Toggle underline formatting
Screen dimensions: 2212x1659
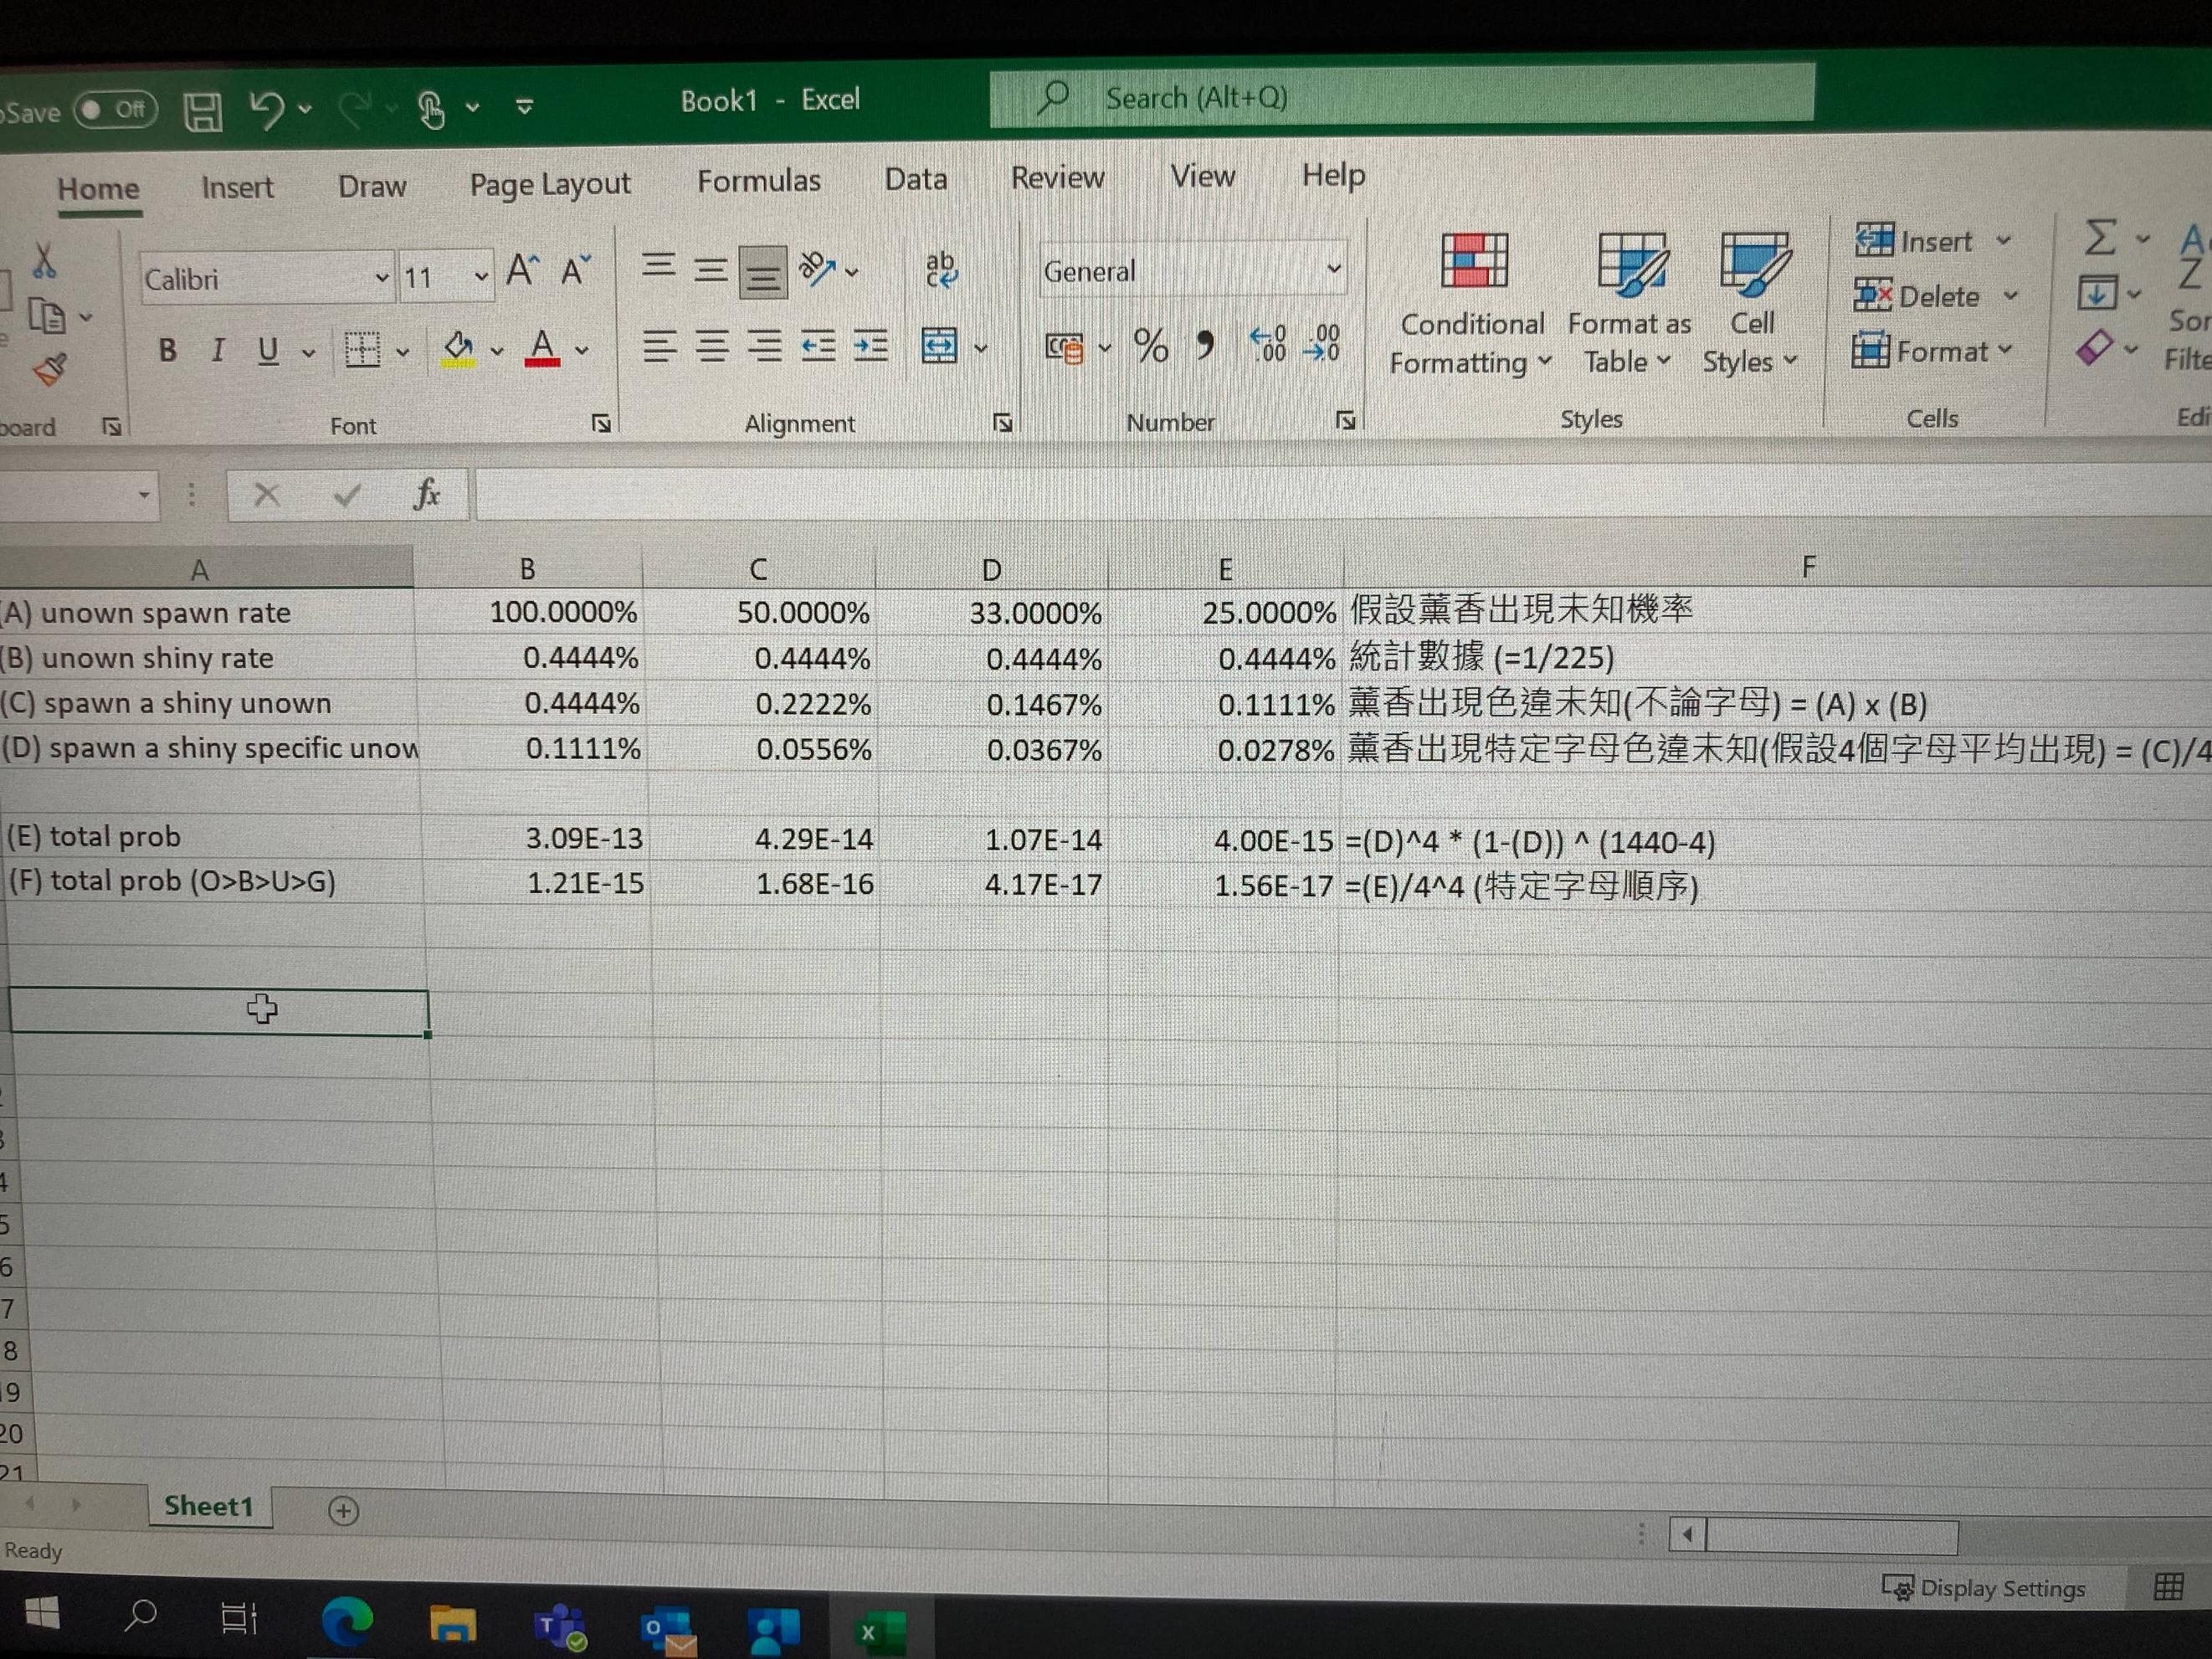[267, 350]
